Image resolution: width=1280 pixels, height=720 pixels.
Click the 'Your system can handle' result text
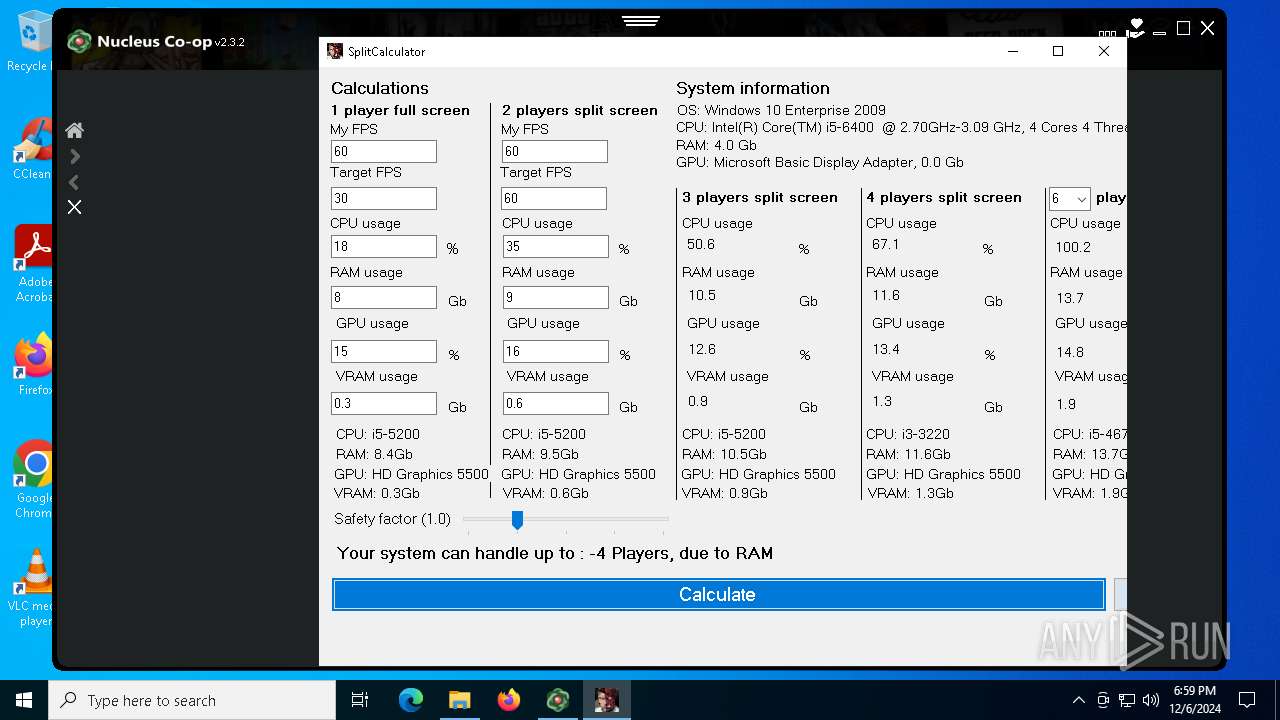(555, 553)
